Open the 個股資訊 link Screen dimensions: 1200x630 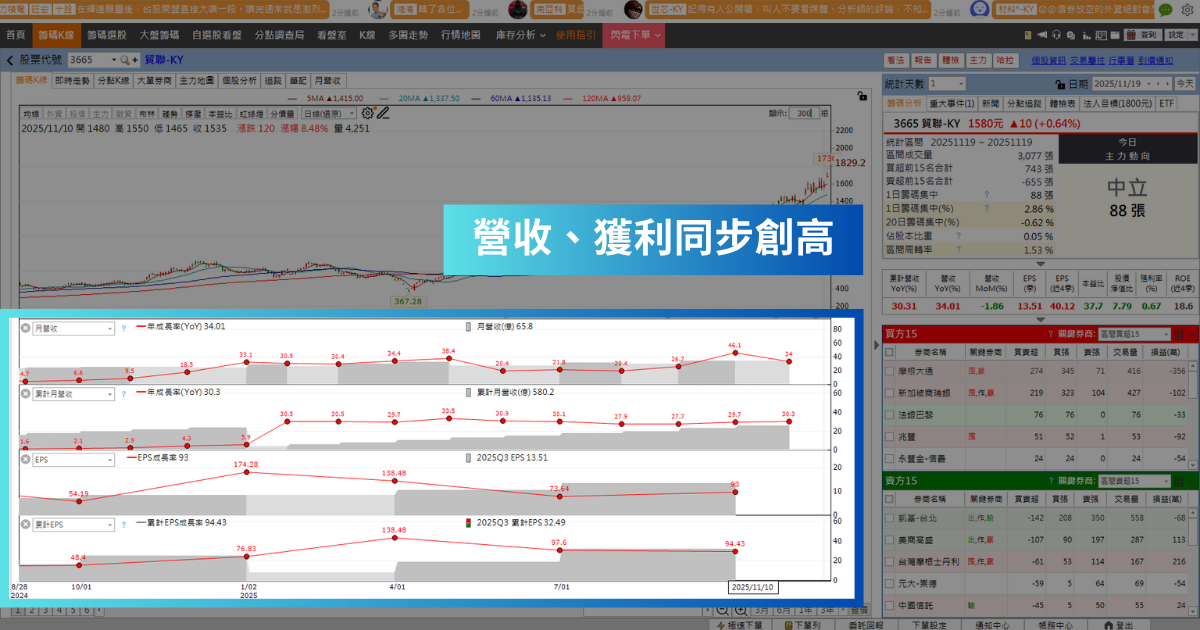pos(1049,60)
